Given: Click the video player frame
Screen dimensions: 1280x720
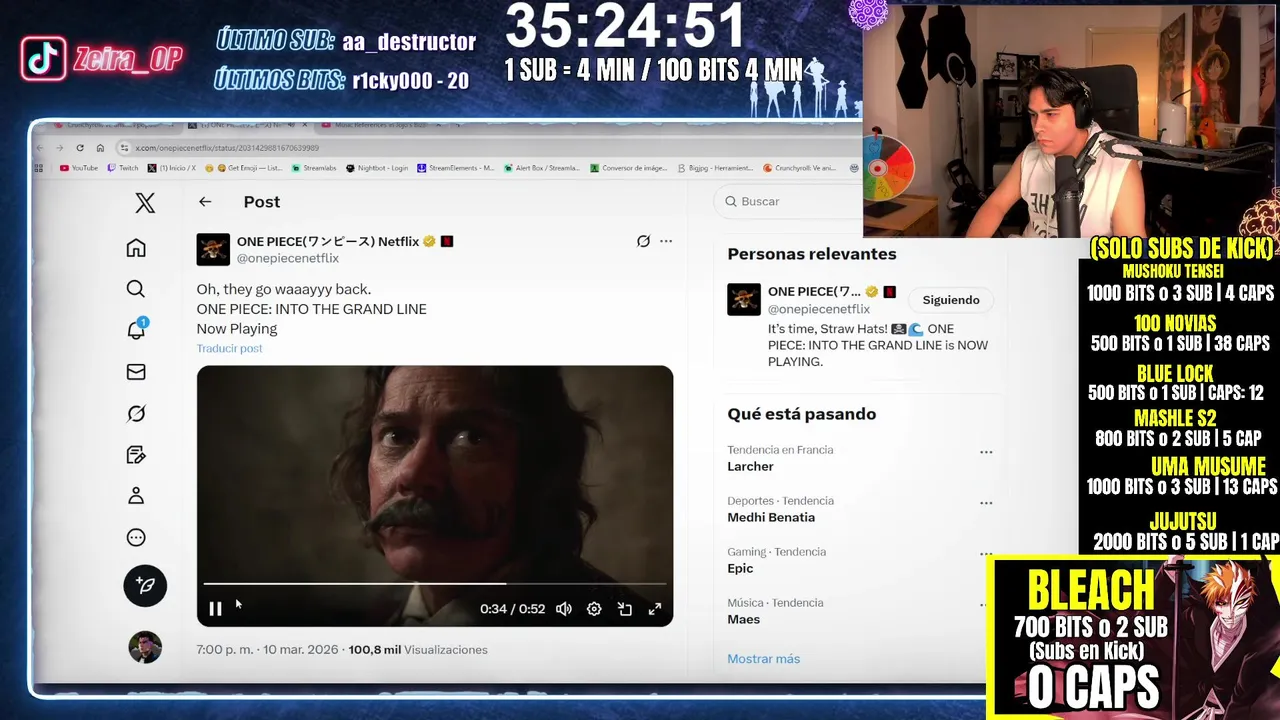Looking at the screenshot, I should (x=435, y=496).
